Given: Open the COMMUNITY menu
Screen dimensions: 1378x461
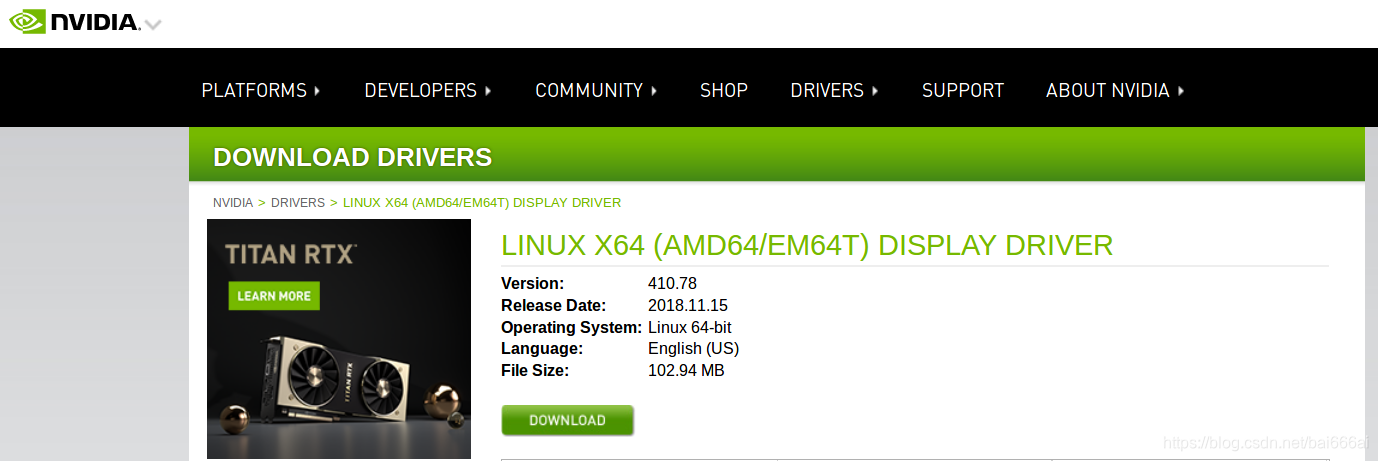Looking at the screenshot, I should tap(589, 90).
